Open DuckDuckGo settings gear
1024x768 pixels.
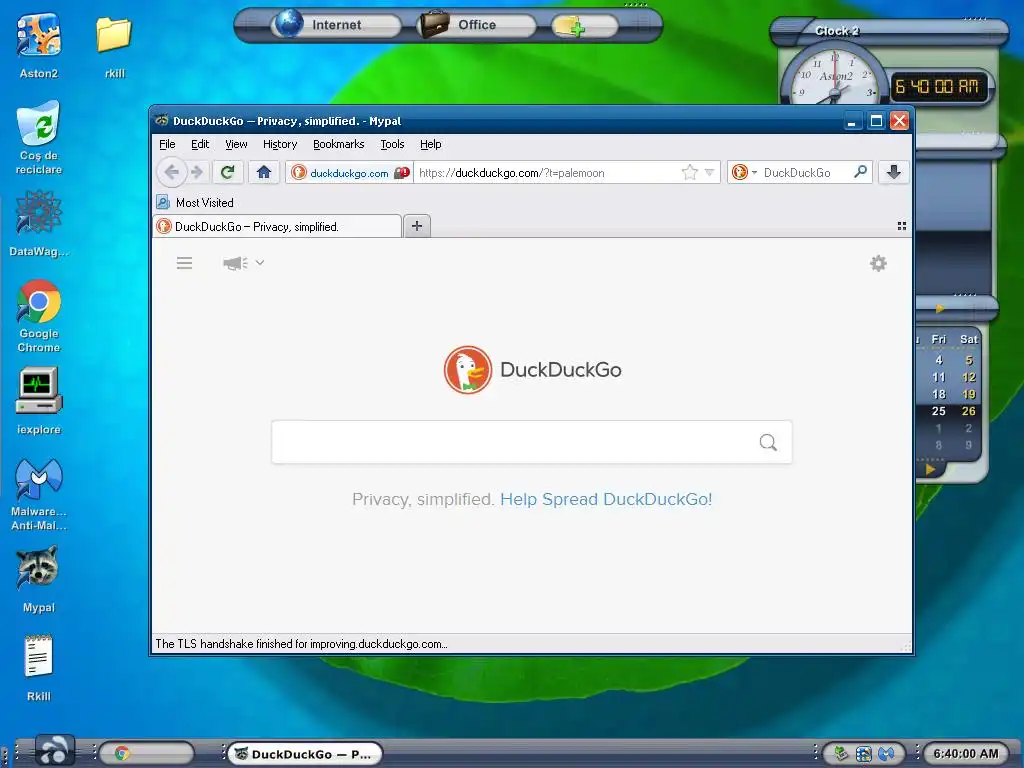[x=878, y=263]
